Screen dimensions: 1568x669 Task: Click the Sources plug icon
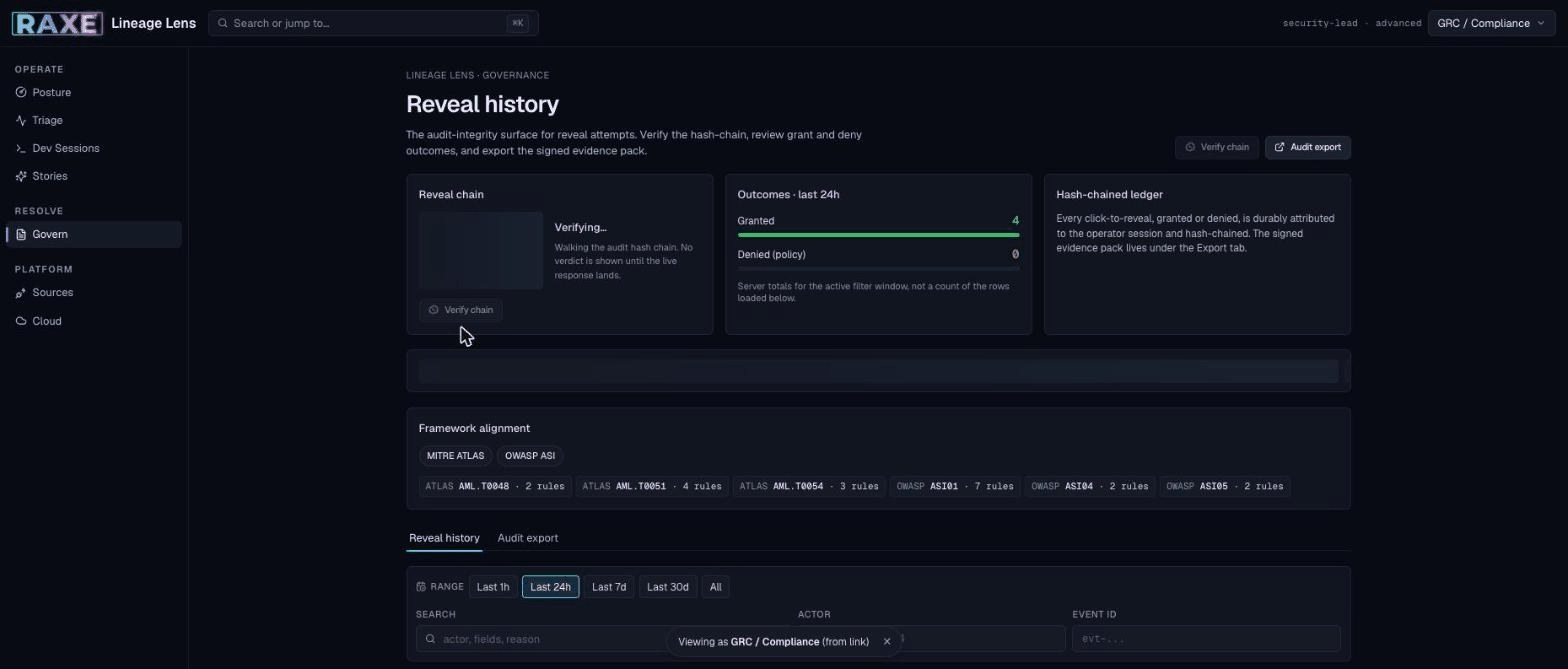21,292
